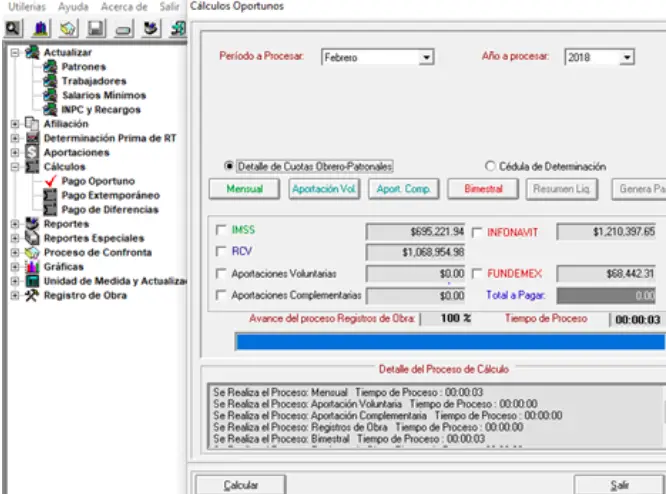Open the Utilerías menu
Image resolution: width=666 pixels, height=494 pixels.
(27, 7)
